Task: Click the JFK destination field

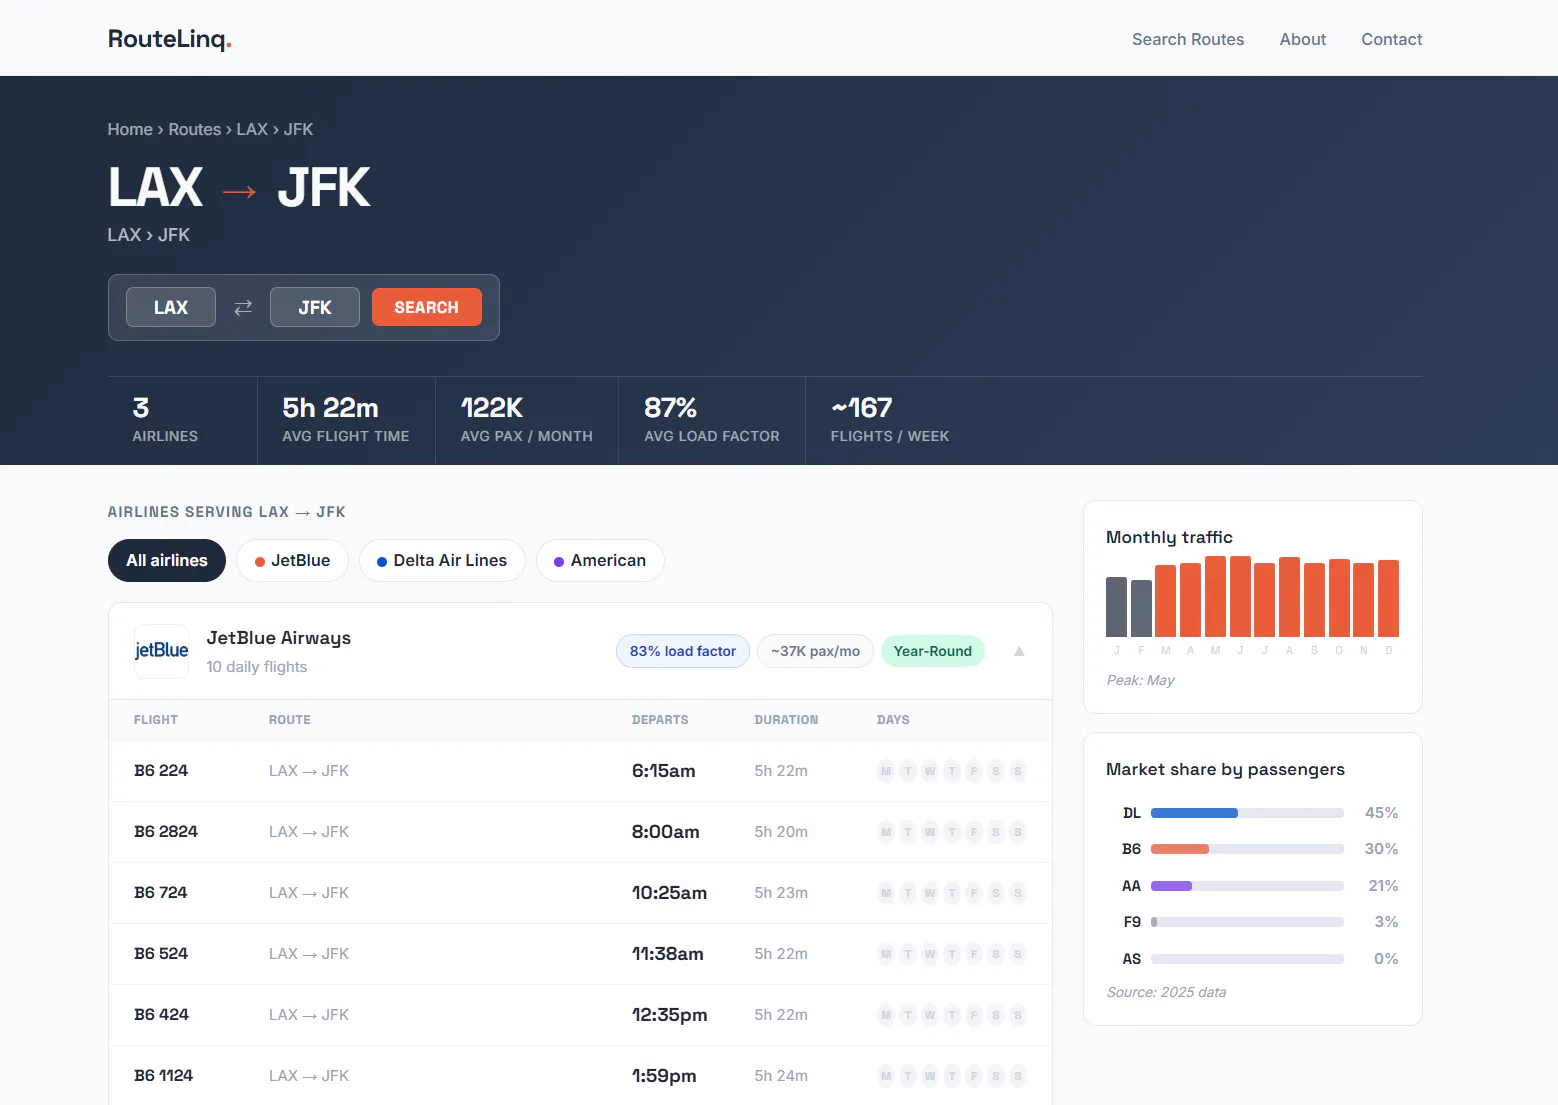Action: 315,308
